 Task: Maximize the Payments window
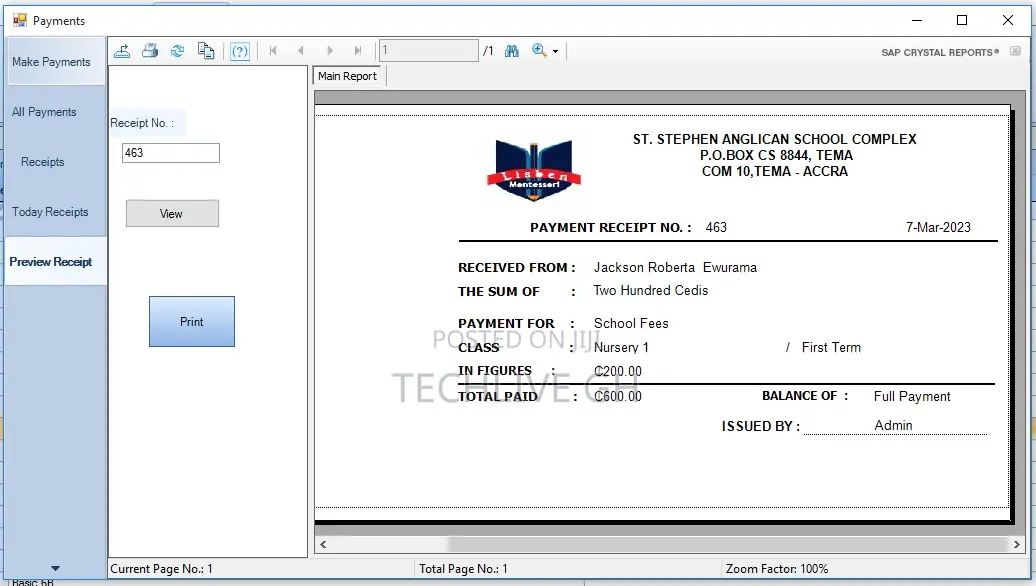tap(962, 20)
